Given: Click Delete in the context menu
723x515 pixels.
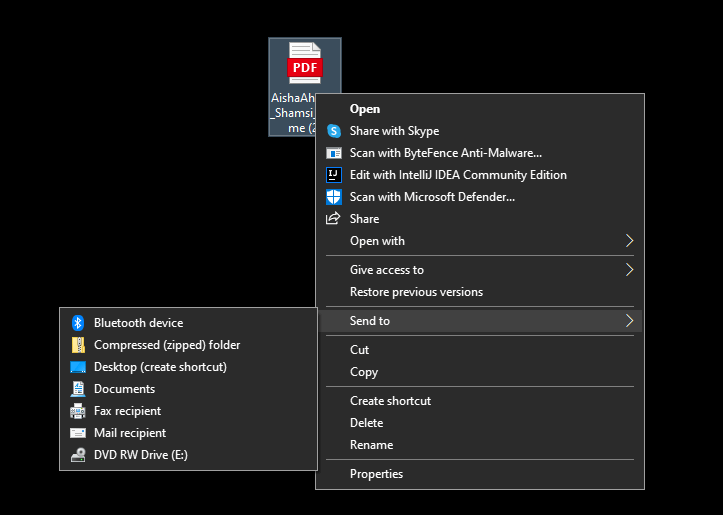Looking at the screenshot, I should coord(366,423).
